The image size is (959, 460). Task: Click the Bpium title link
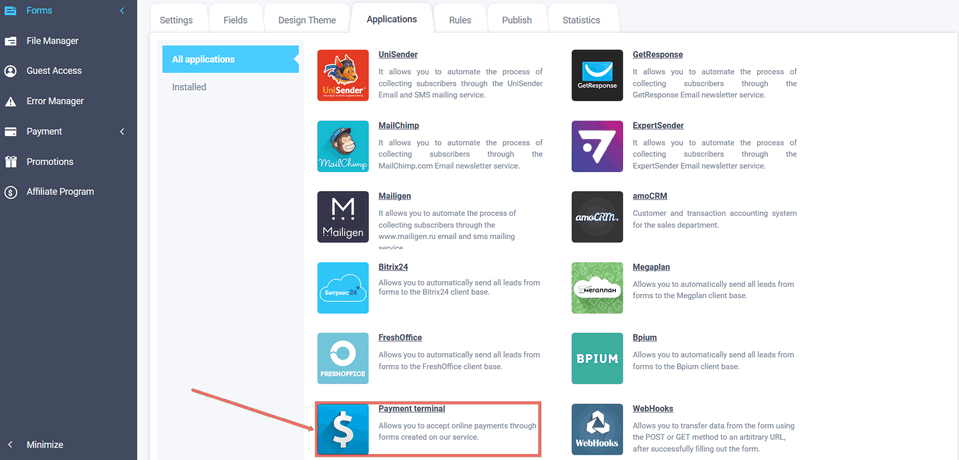[646, 338]
